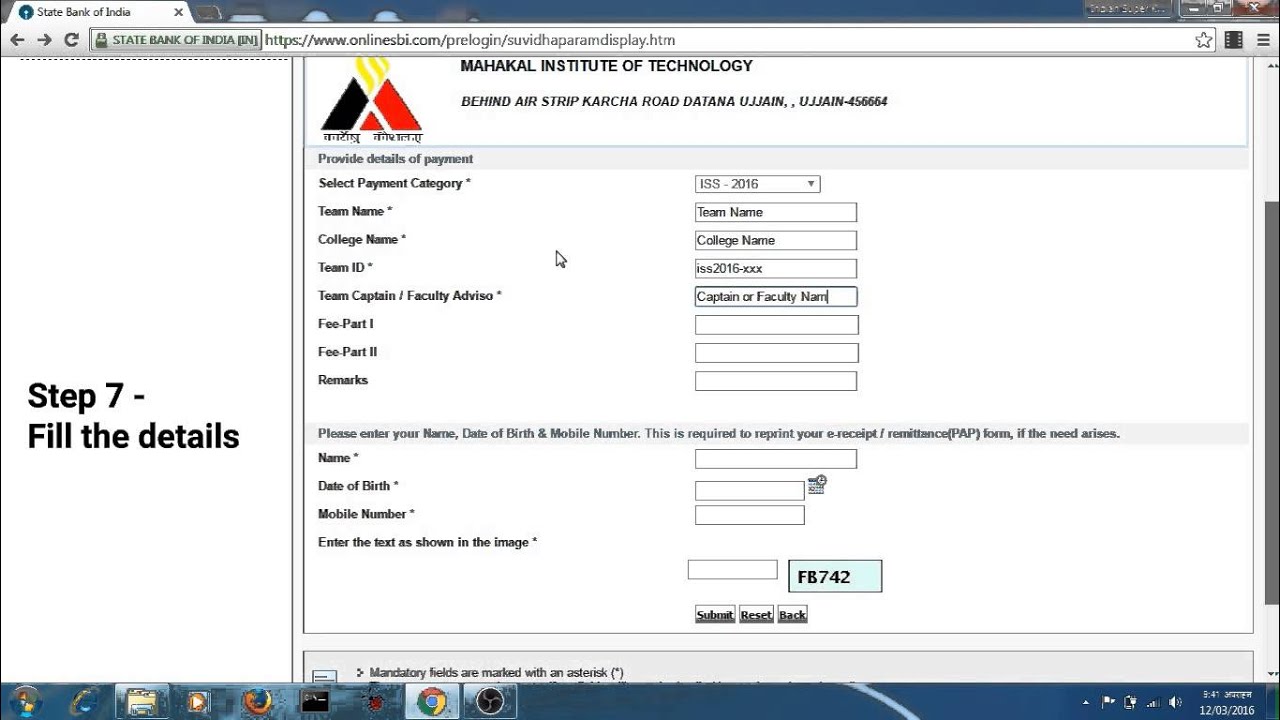1280x720 pixels.
Task: Click the Mahakal Institute logo
Action: click(371, 100)
